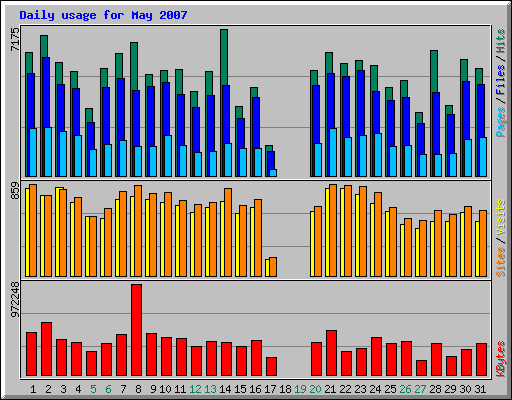Click day label 4 on the x-axis
Image resolution: width=512 pixels, height=400 pixels.
click(78, 389)
